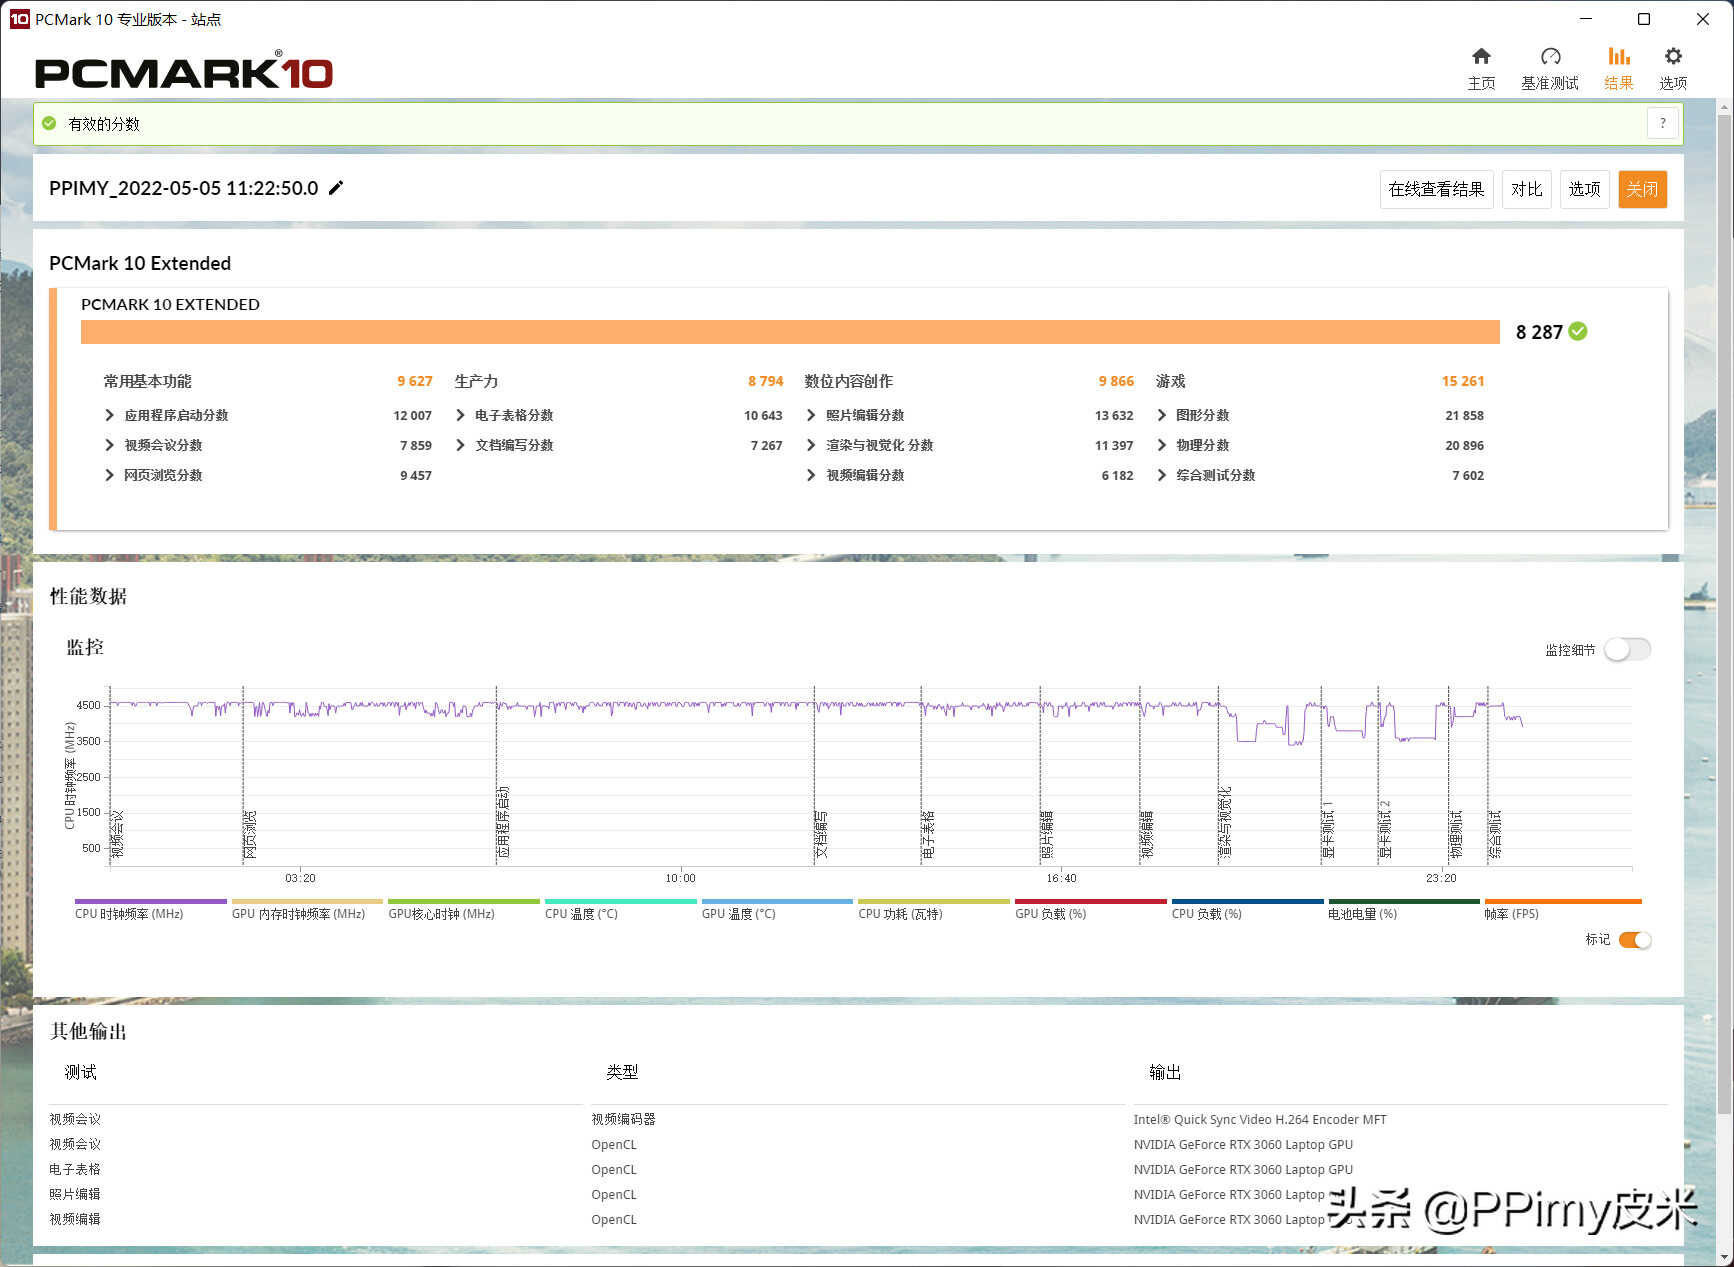Viewport: 1734px width, 1267px height.
Task: Click 在线查看结果 button
Action: click(x=1436, y=189)
